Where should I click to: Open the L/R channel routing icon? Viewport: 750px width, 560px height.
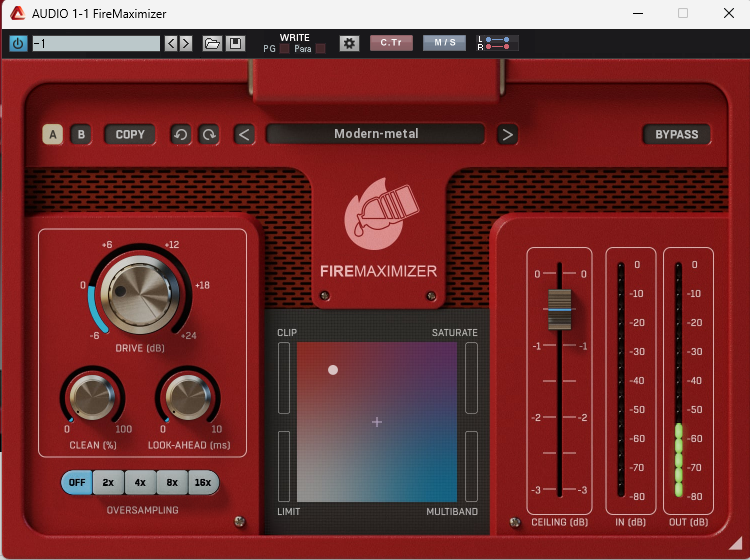pyautogui.click(x=497, y=43)
